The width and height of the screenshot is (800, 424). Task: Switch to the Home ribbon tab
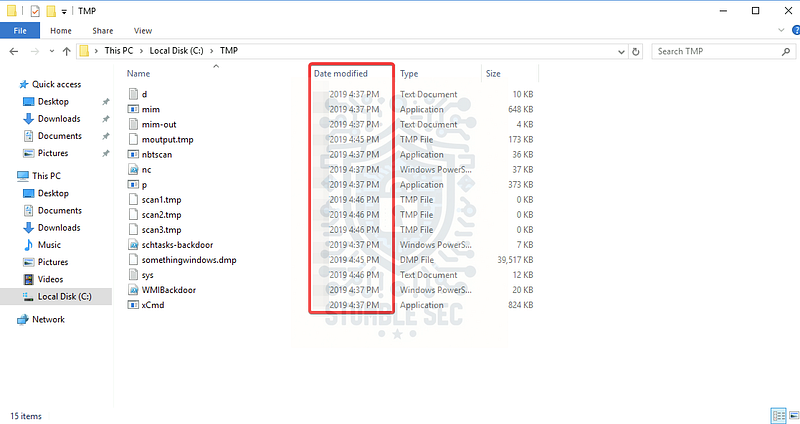tap(61, 31)
